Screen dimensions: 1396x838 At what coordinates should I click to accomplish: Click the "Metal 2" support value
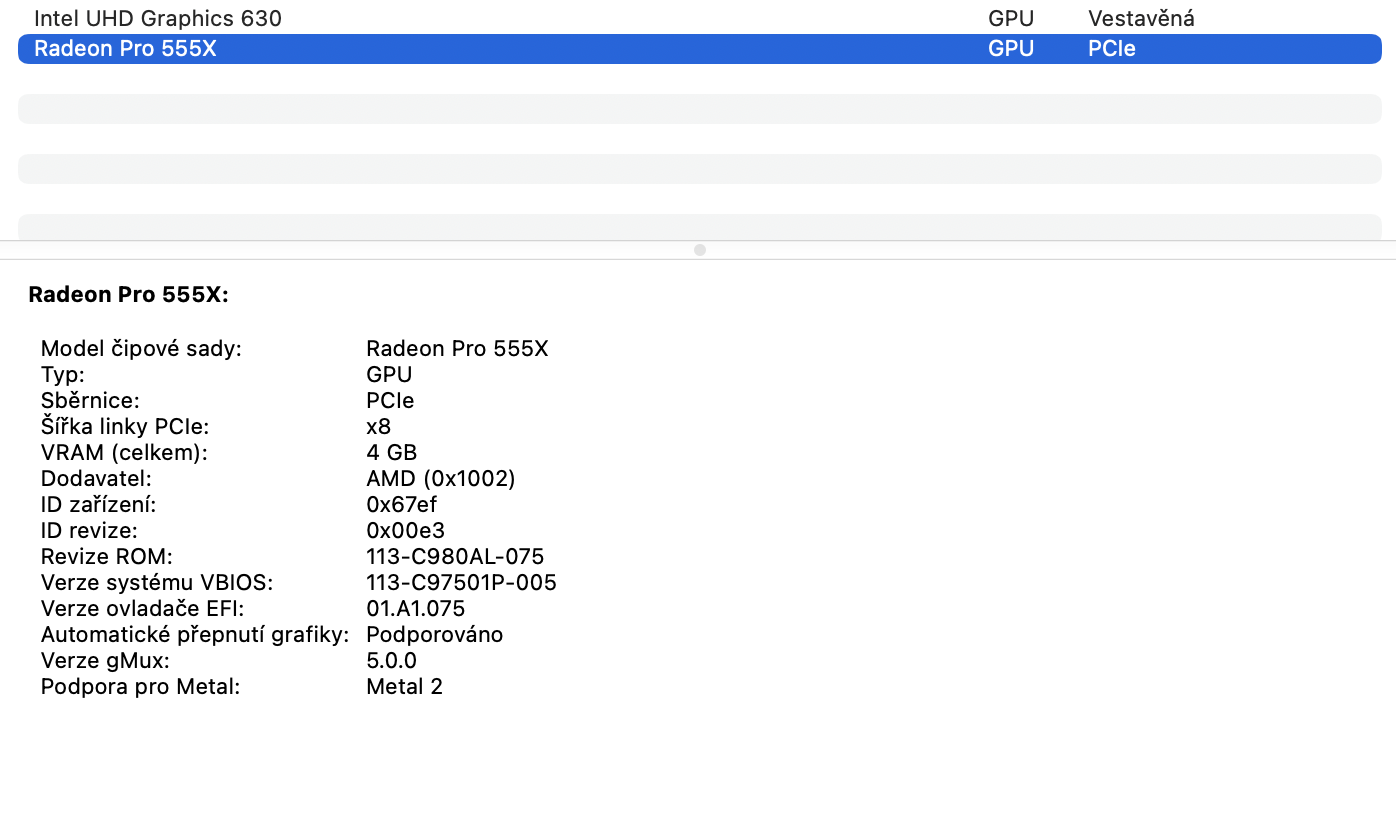[405, 687]
